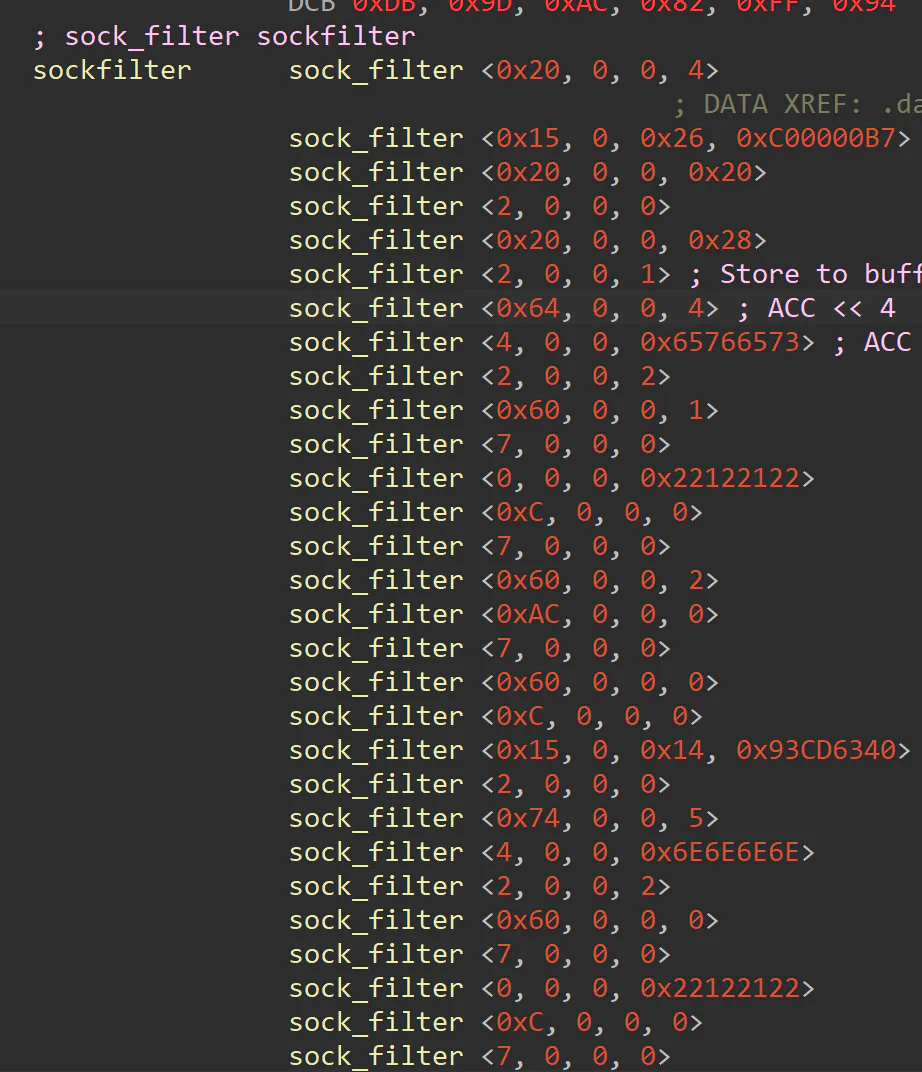This screenshot has width=922, height=1072.
Task: Click the 0x14 jump offset value
Action: coord(672,750)
